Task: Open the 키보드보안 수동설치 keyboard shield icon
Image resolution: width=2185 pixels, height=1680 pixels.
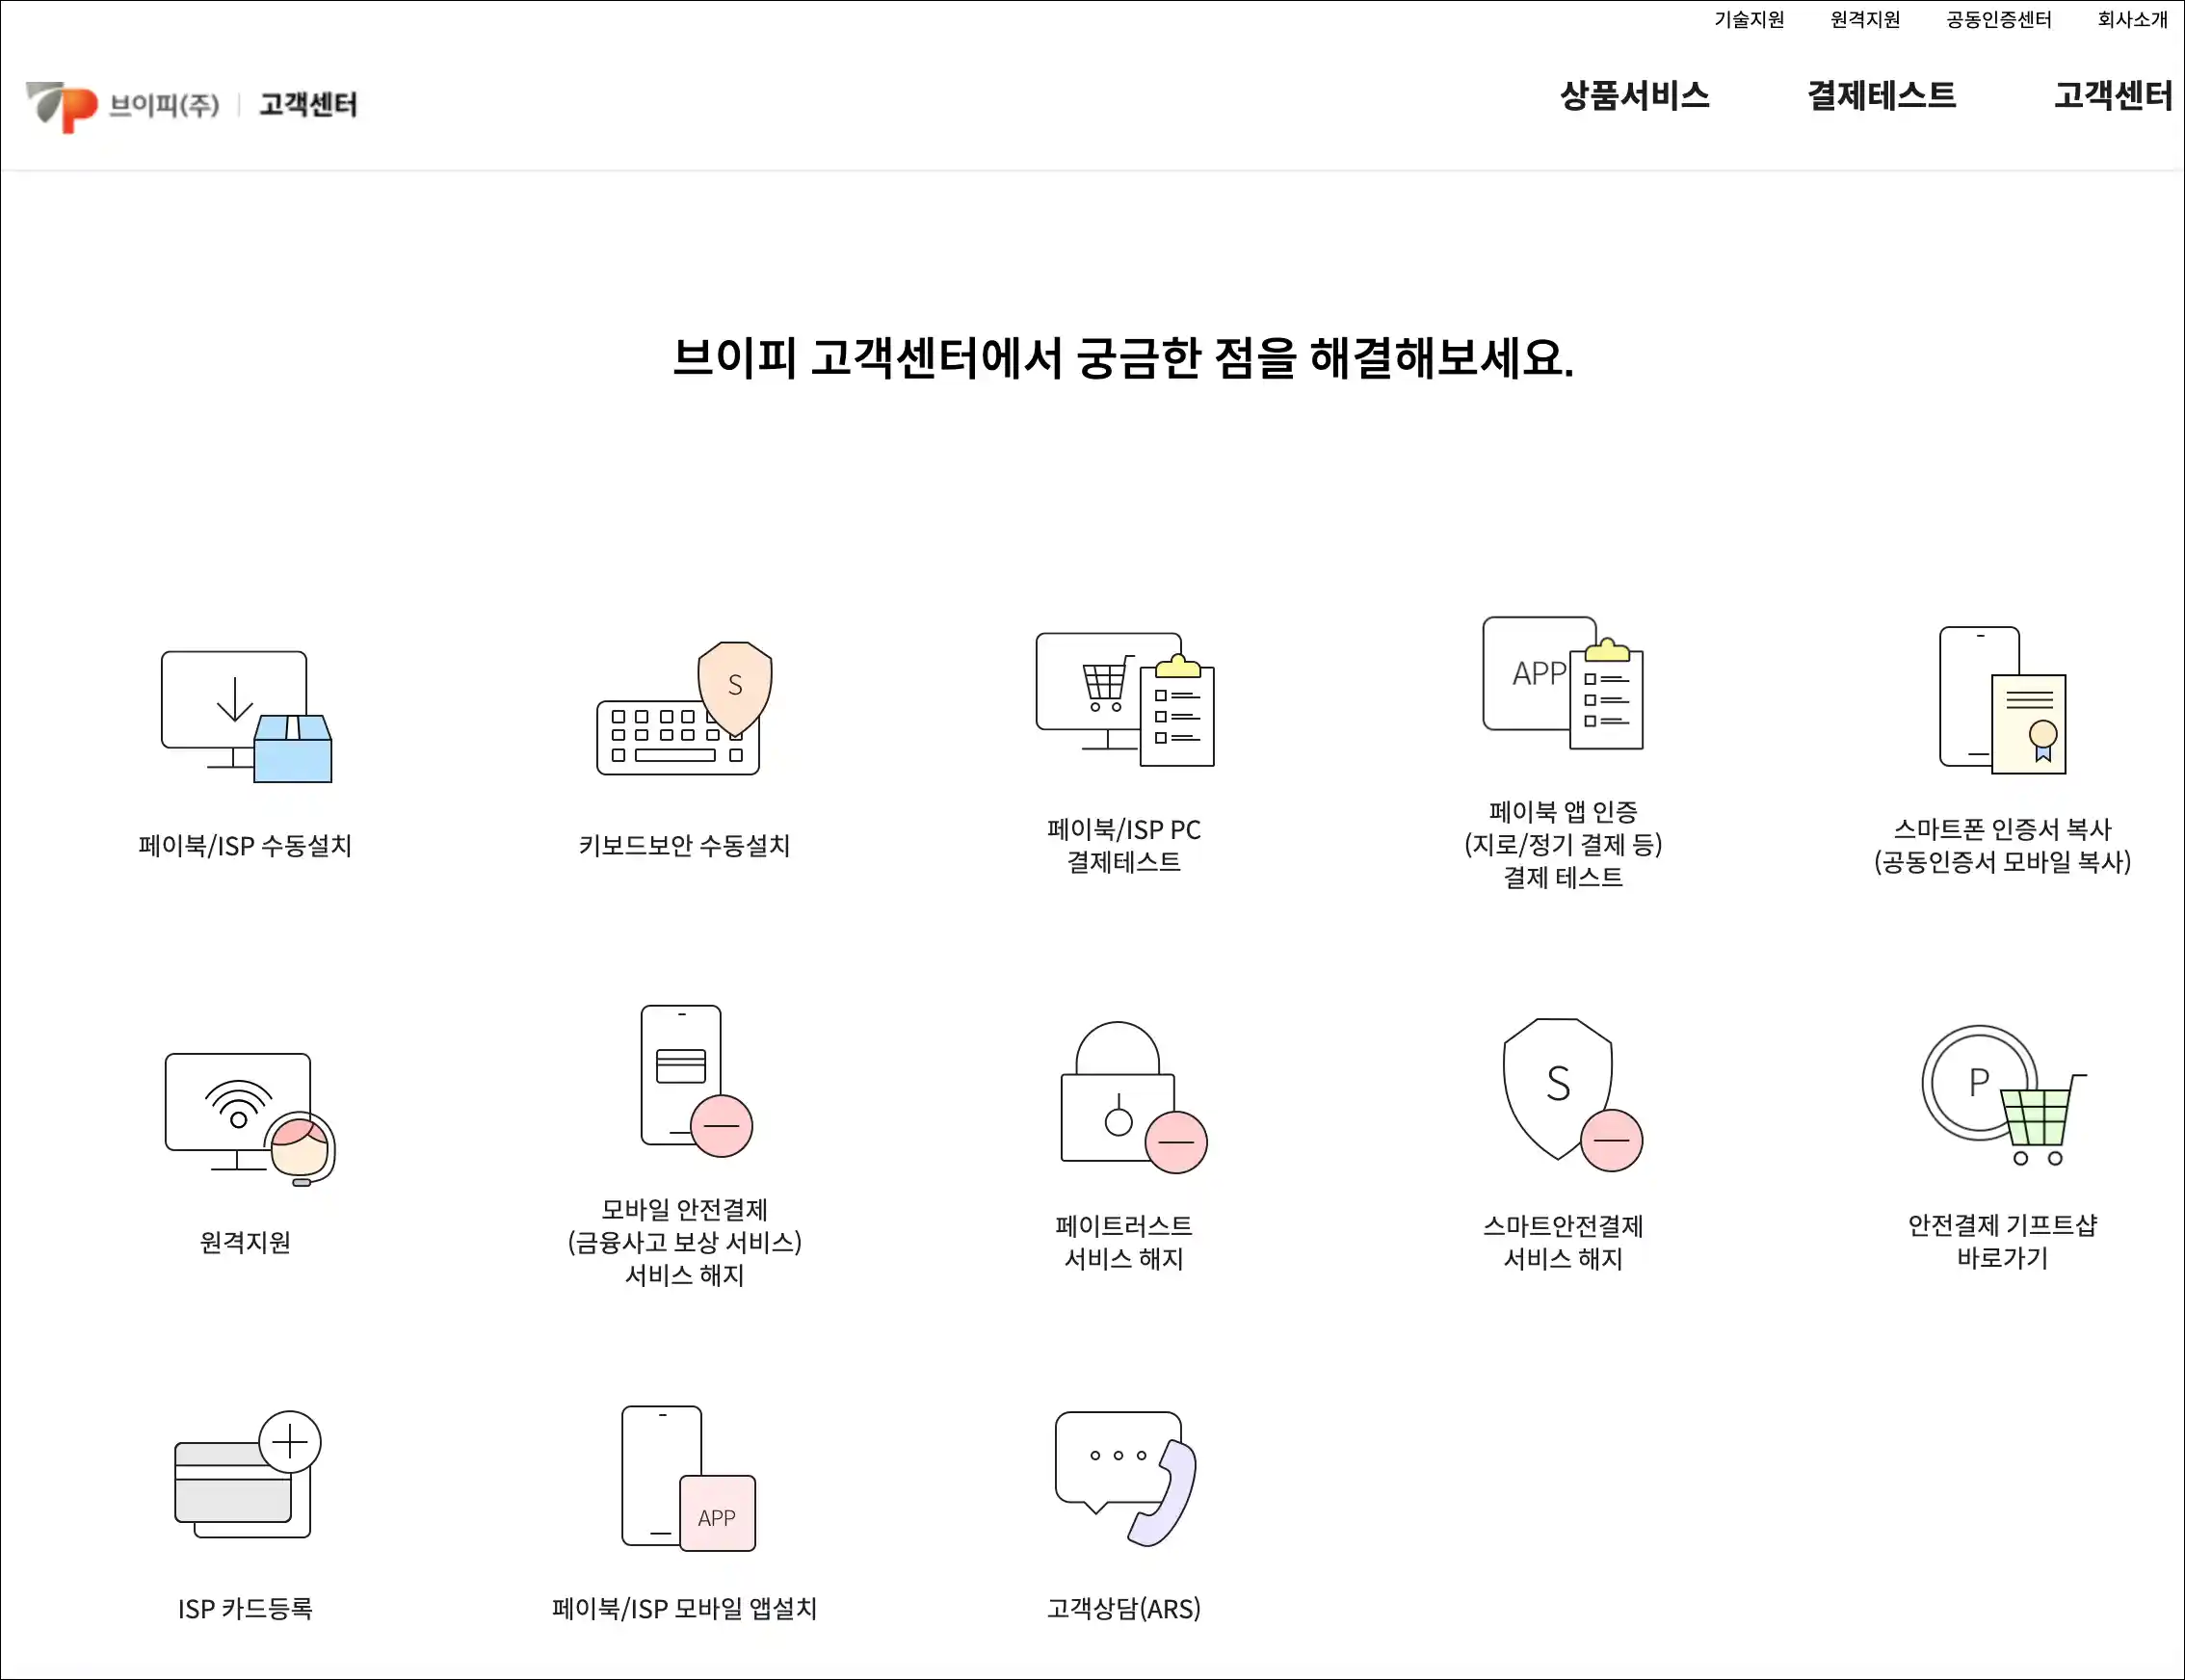Action: 685,708
